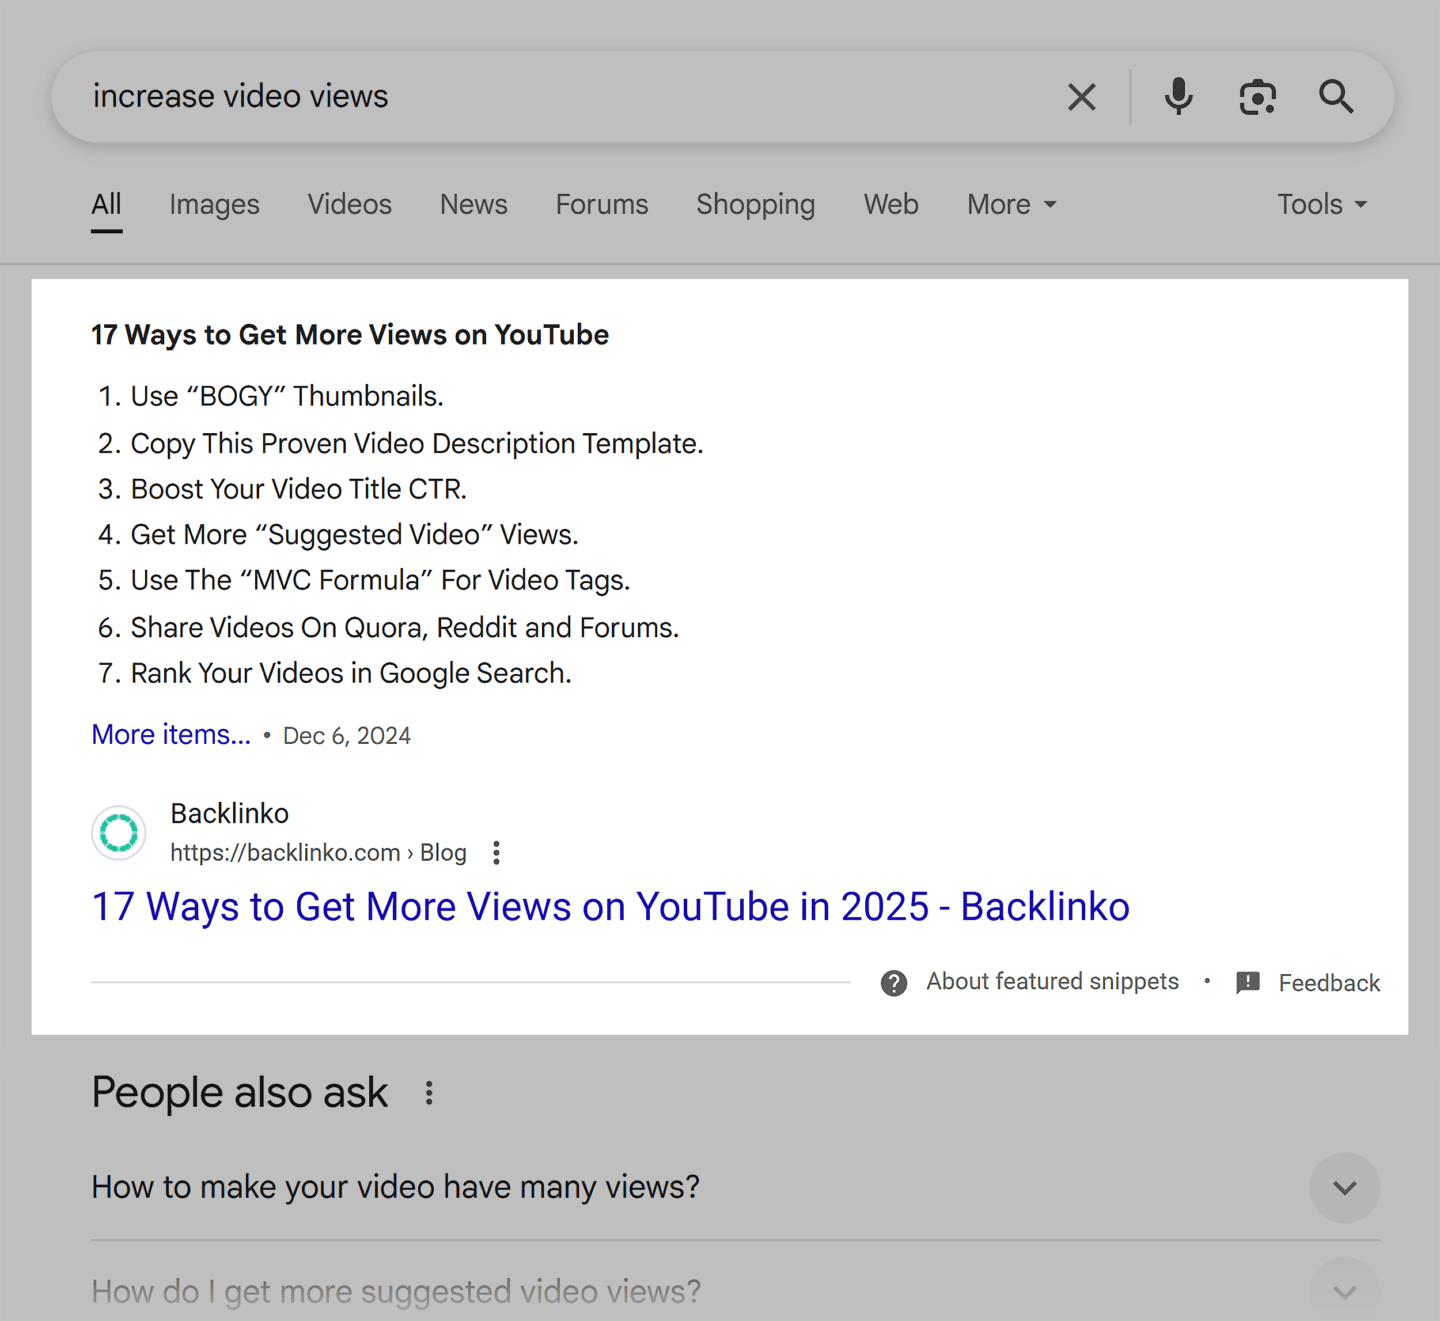
Task: Click into the search text field
Action: pyautogui.click(x=560, y=97)
